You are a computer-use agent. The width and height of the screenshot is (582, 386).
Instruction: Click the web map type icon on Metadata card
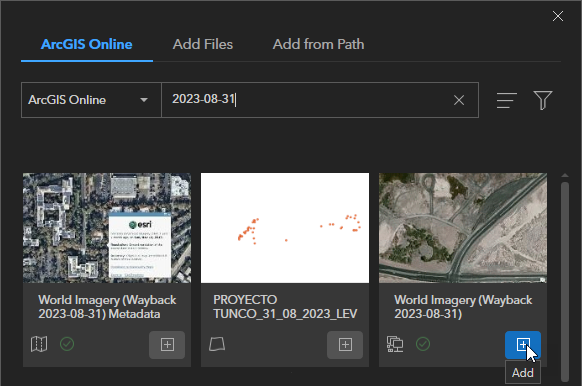(39, 344)
